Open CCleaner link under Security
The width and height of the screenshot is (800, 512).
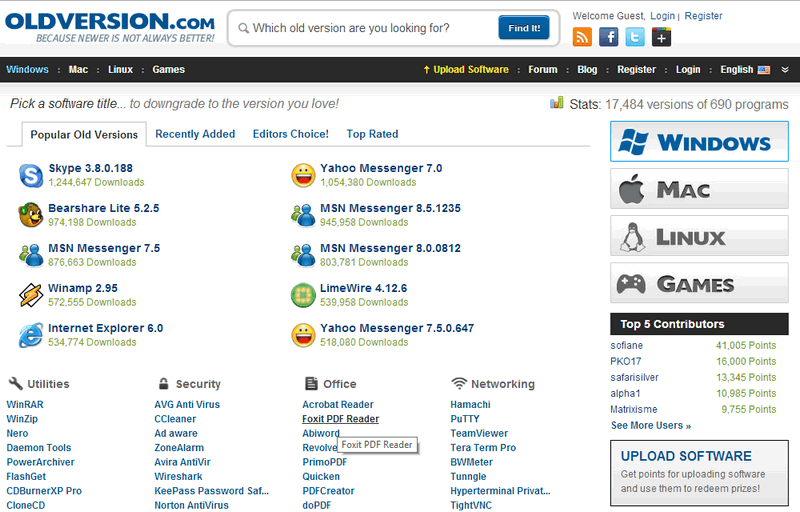click(175, 419)
